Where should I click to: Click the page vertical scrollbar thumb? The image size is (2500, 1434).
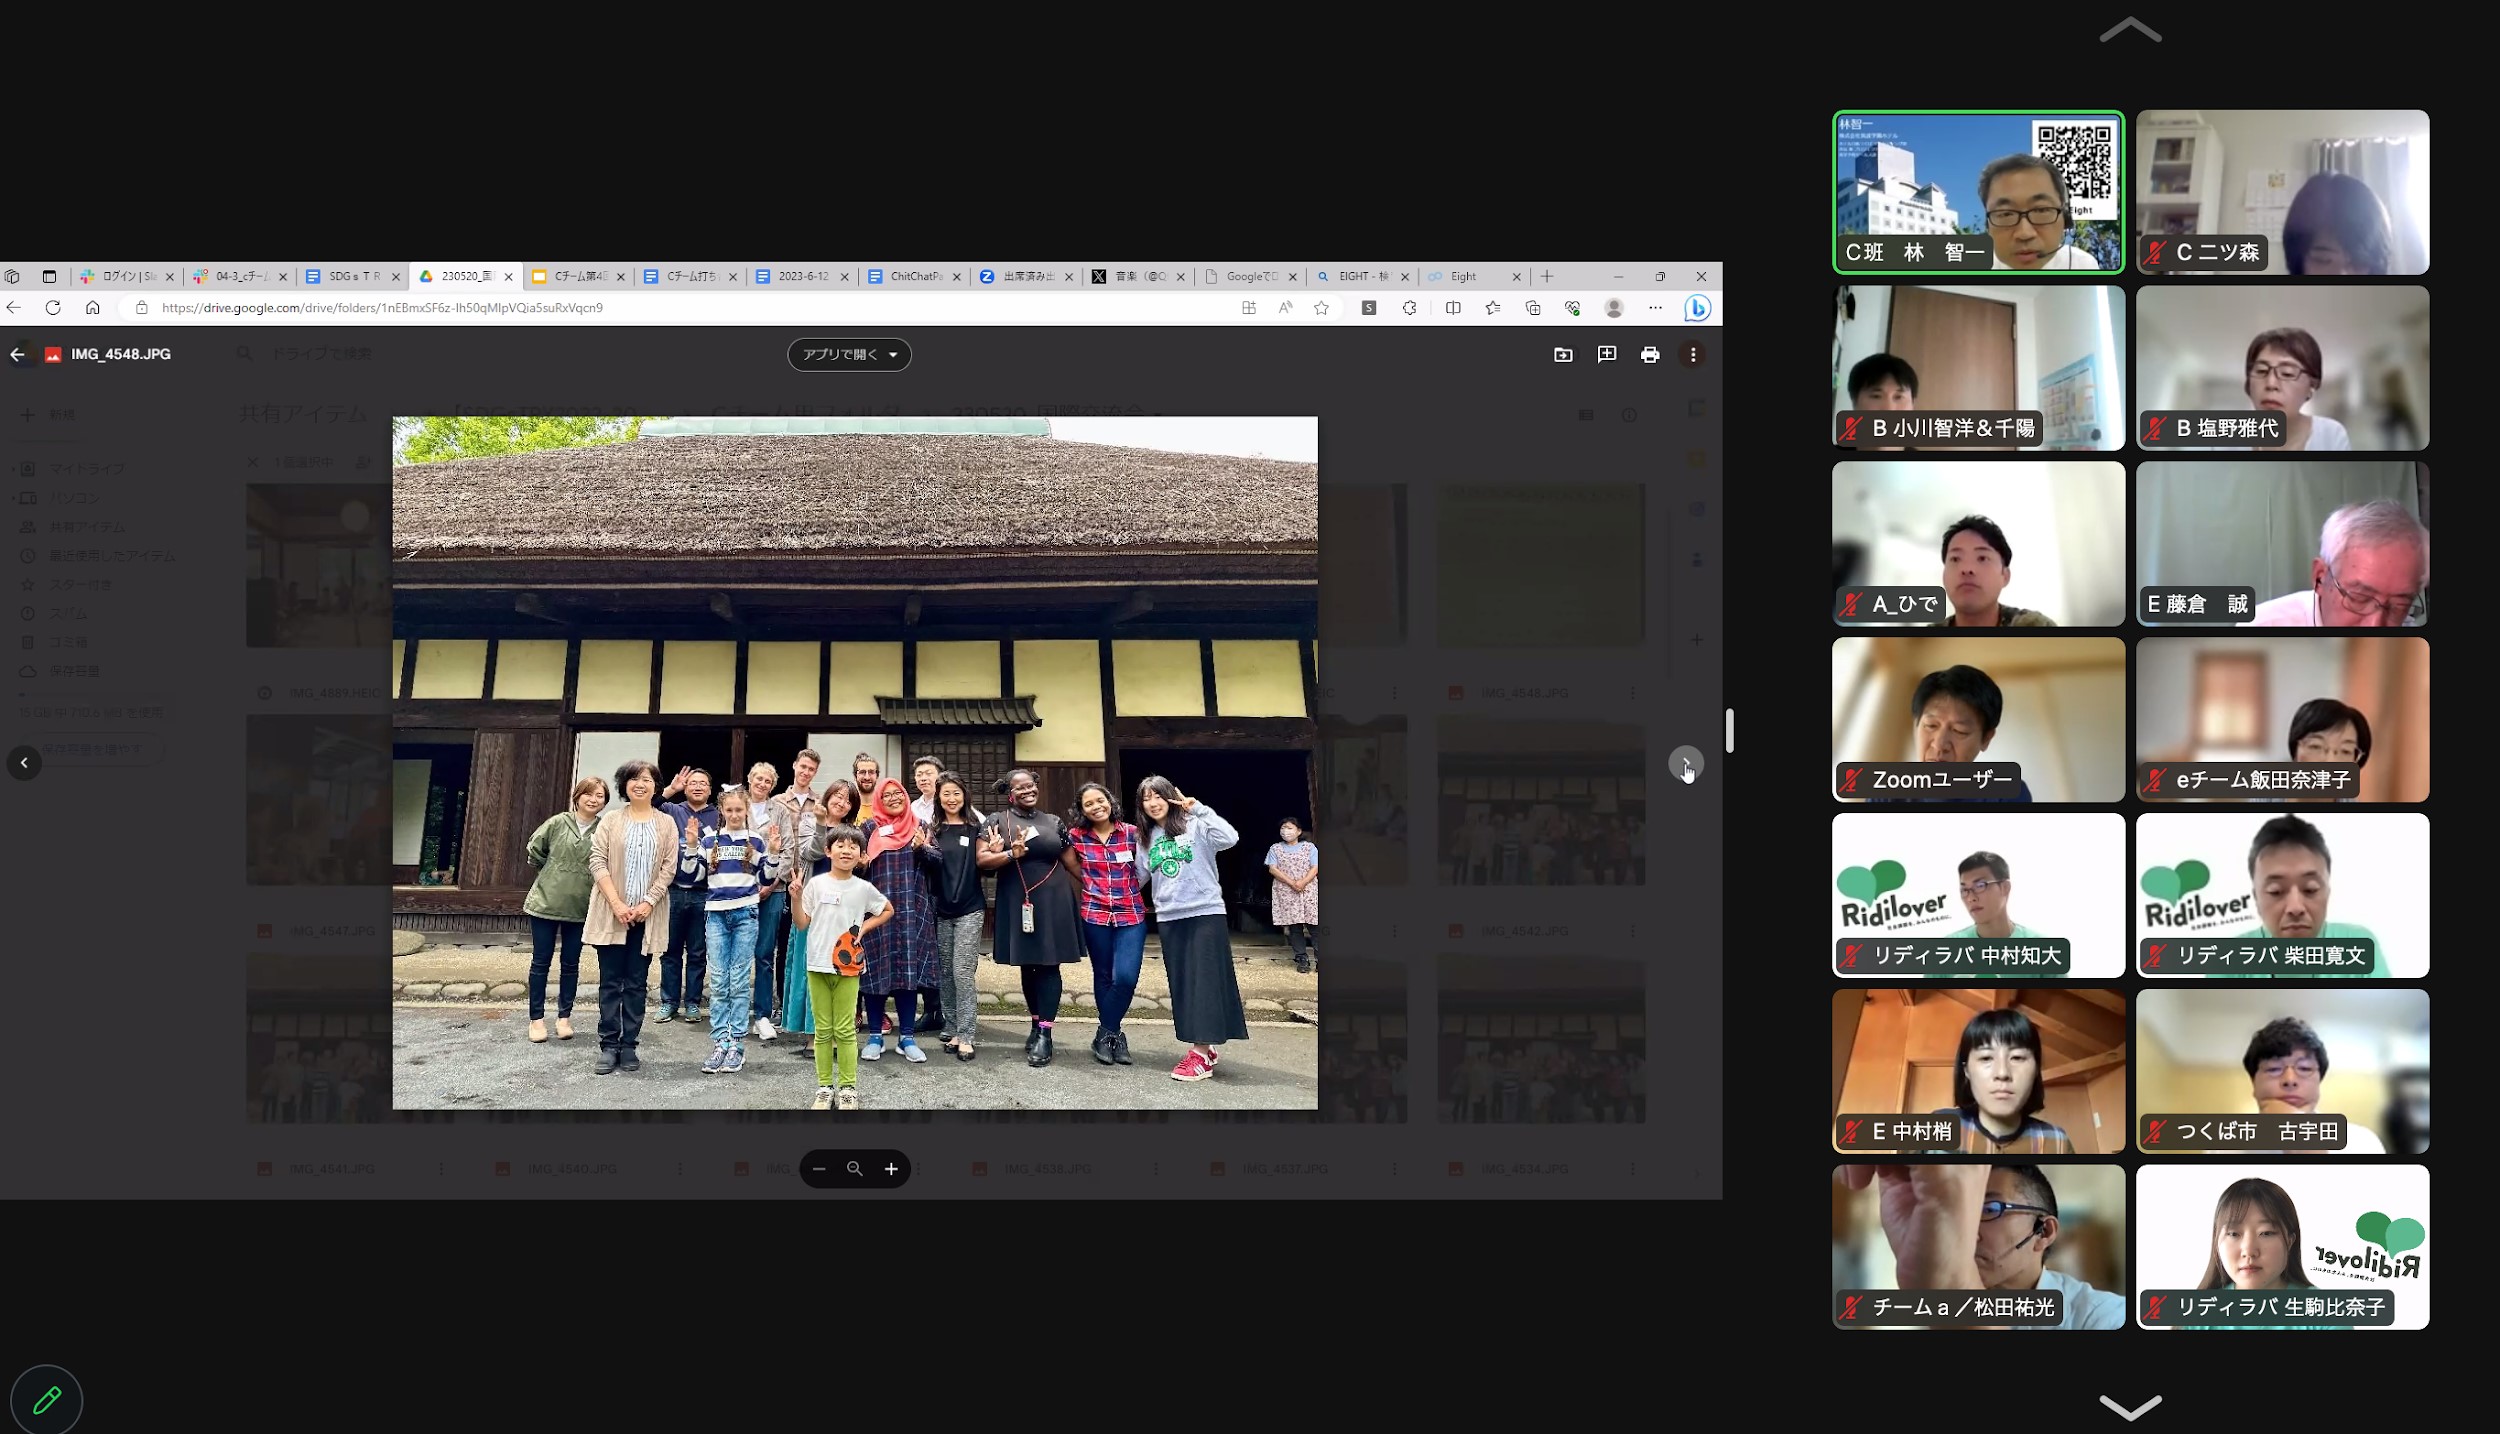[1729, 731]
